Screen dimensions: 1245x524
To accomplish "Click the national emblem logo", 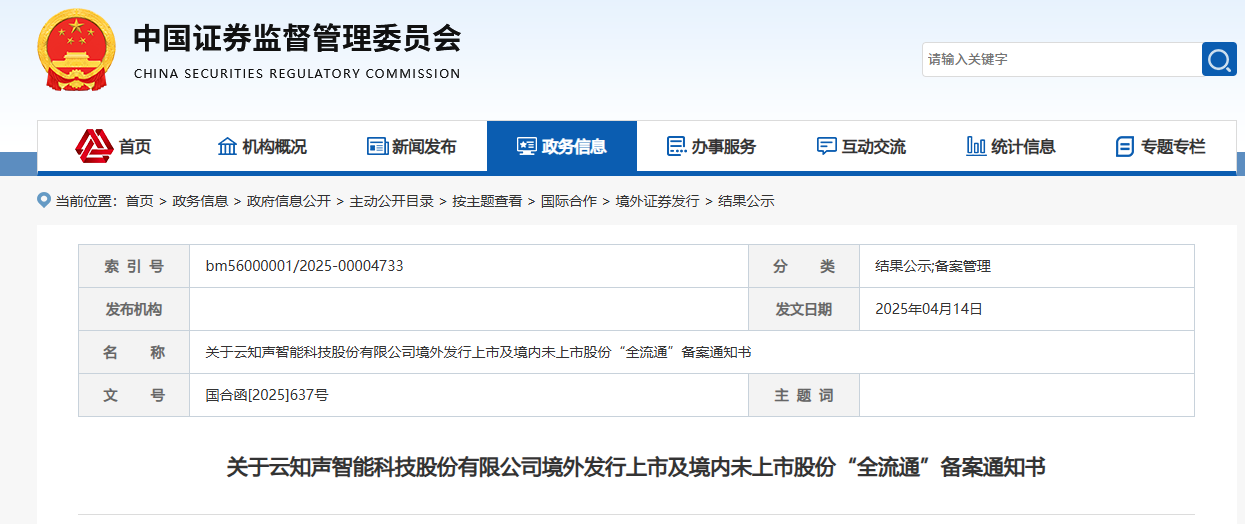I will click(76, 50).
